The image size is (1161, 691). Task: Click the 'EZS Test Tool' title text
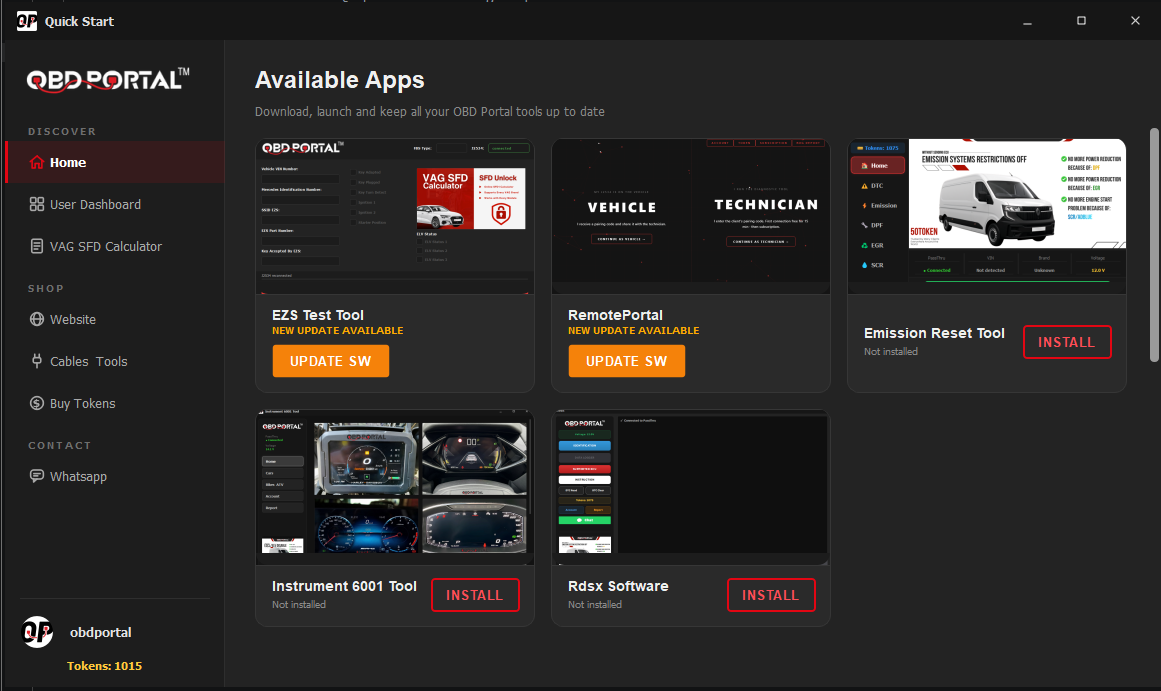(318, 315)
